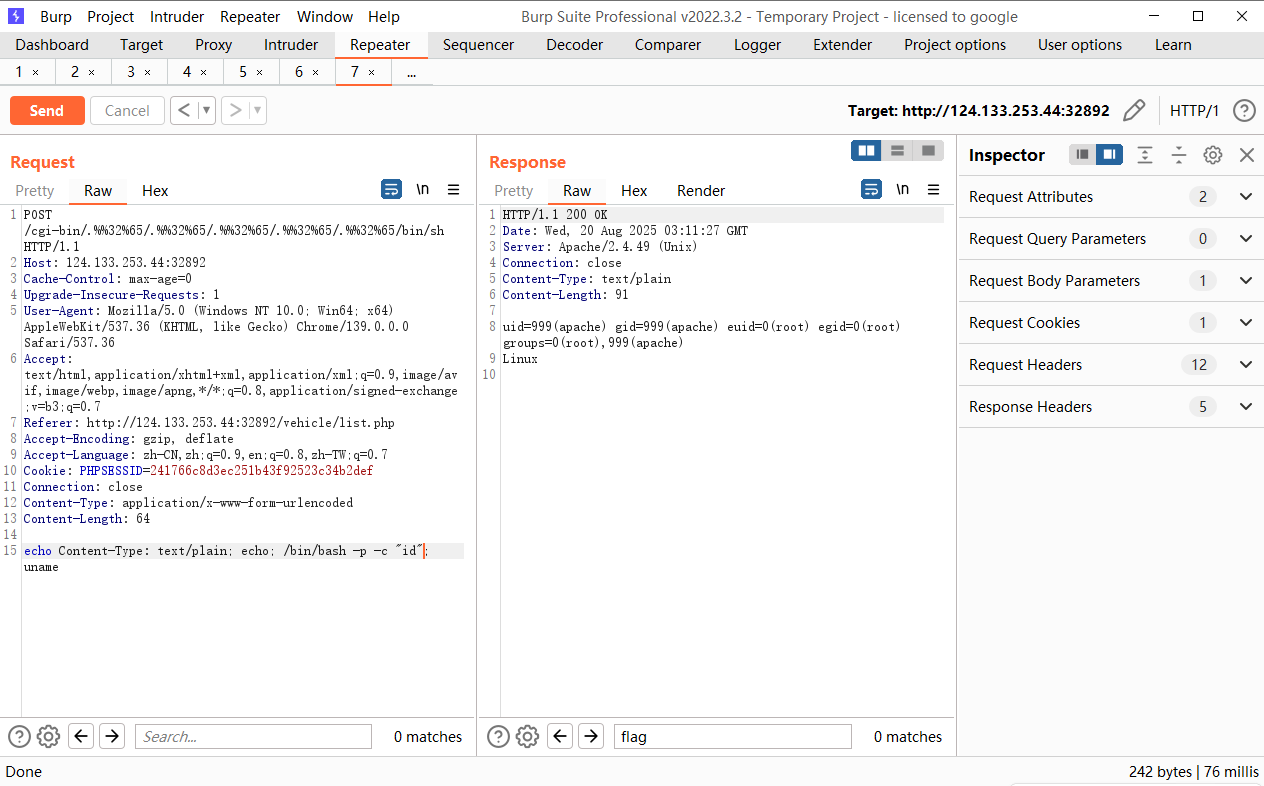Go to next match in Request search
The width and height of the screenshot is (1264, 786).
112,737
